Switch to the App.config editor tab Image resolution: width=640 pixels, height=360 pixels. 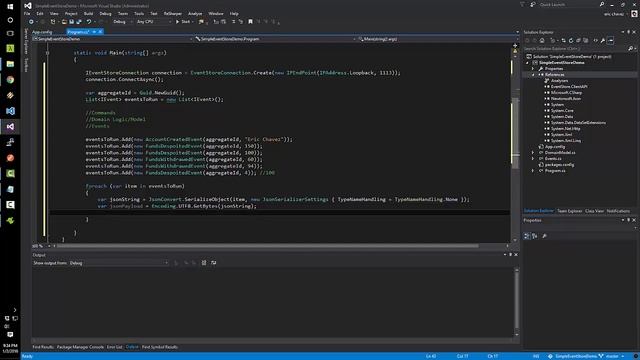(42, 32)
